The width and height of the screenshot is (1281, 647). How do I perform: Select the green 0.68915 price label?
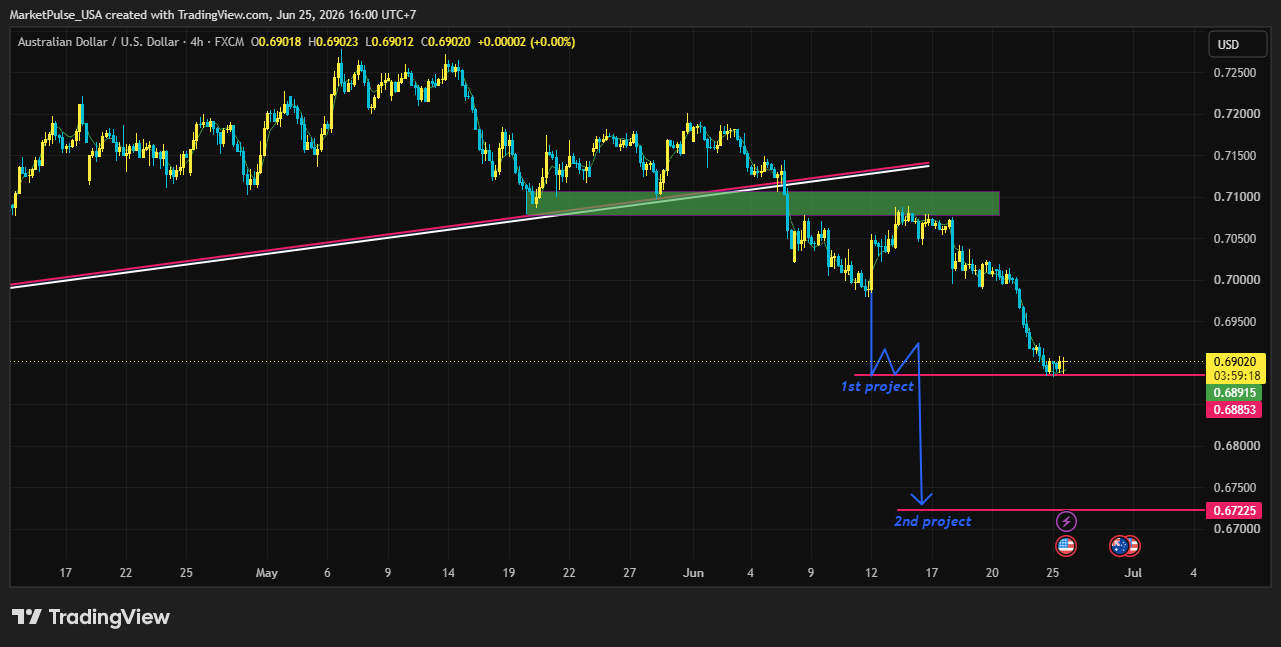(1235, 393)
